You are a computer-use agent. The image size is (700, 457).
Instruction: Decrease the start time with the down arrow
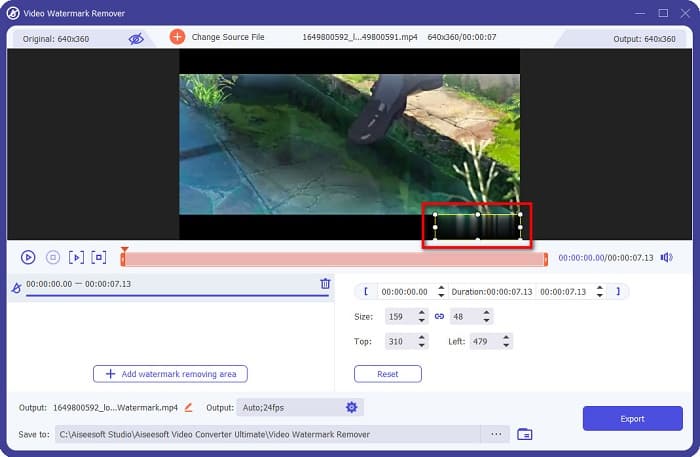(441, 295)
